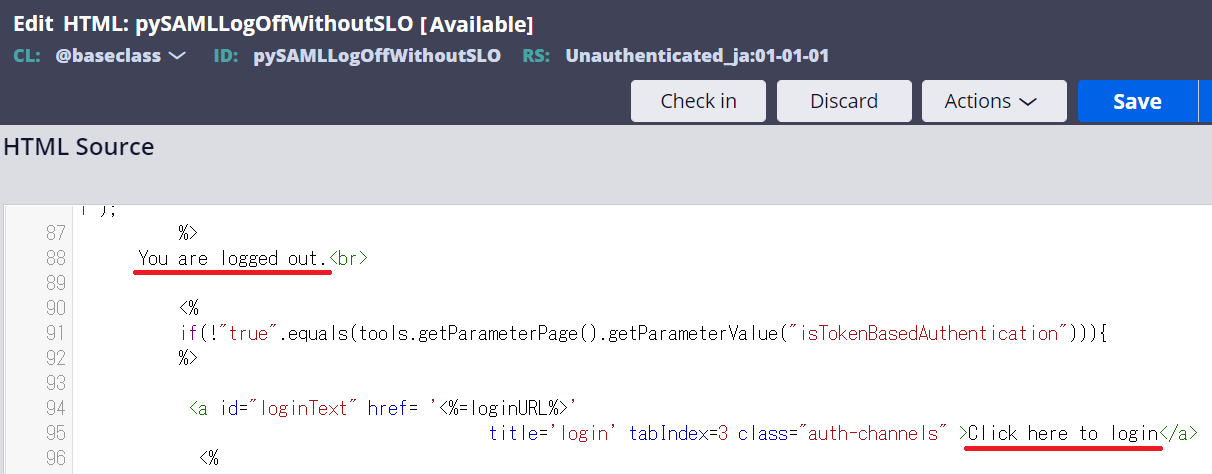Click the title='login' attribute on line 95

coord(553,433)
